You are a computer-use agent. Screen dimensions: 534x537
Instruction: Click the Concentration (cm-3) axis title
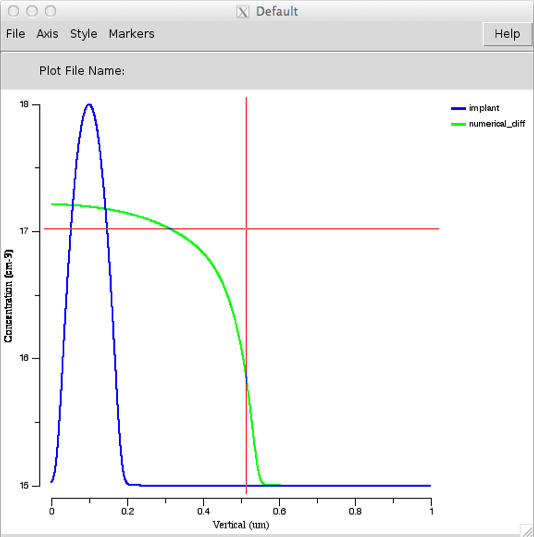pyautogui.click(x=8, y=296)
